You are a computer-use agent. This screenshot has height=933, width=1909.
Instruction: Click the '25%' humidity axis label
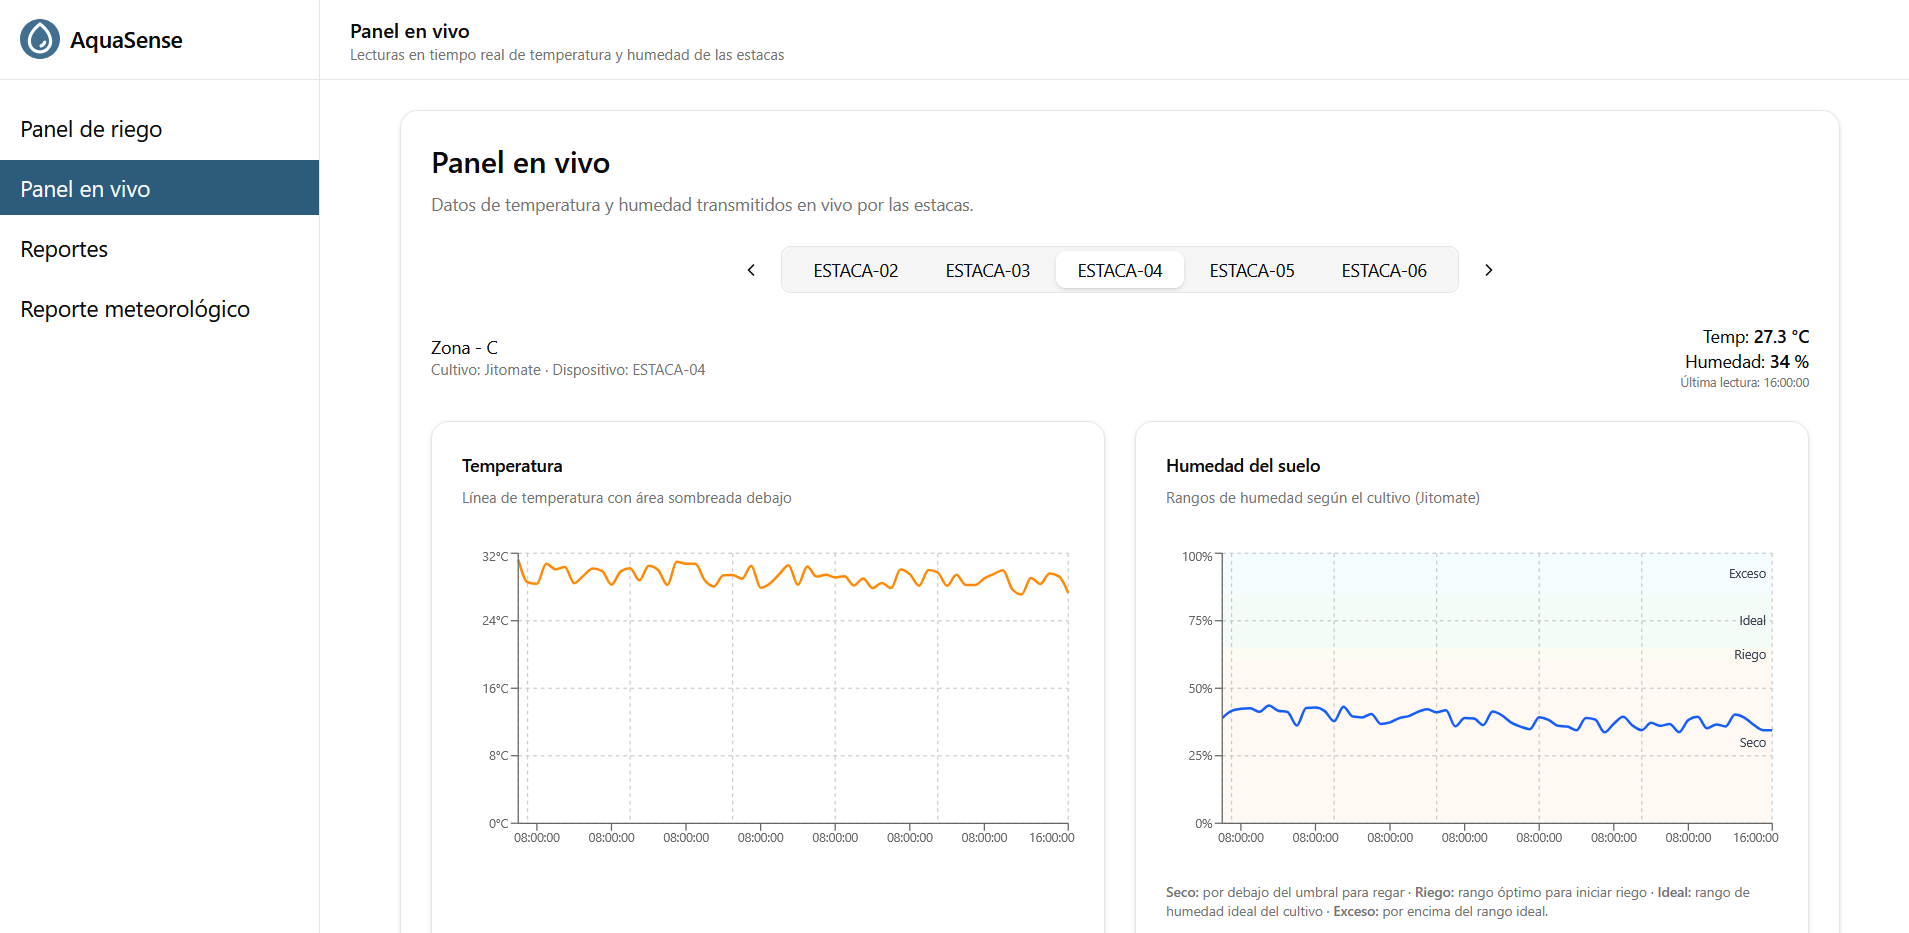(1200, 756)
